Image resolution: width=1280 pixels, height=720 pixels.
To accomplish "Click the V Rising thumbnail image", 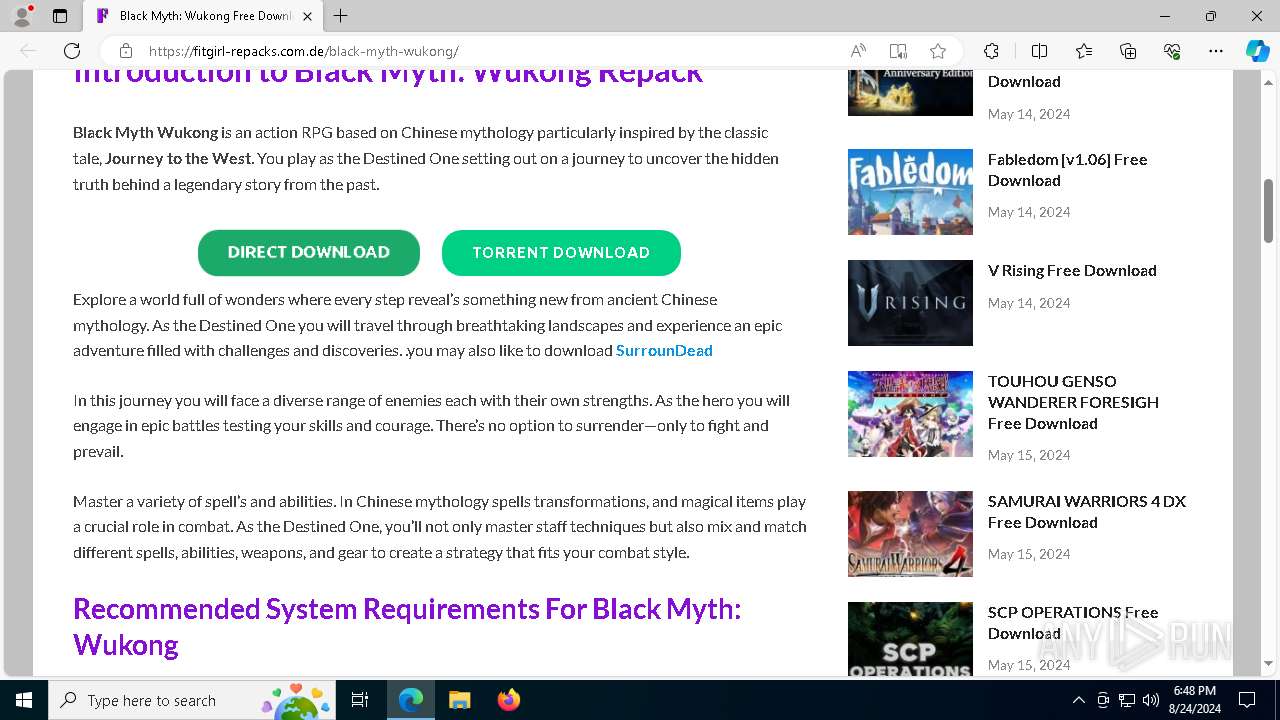I will point(910,303).
